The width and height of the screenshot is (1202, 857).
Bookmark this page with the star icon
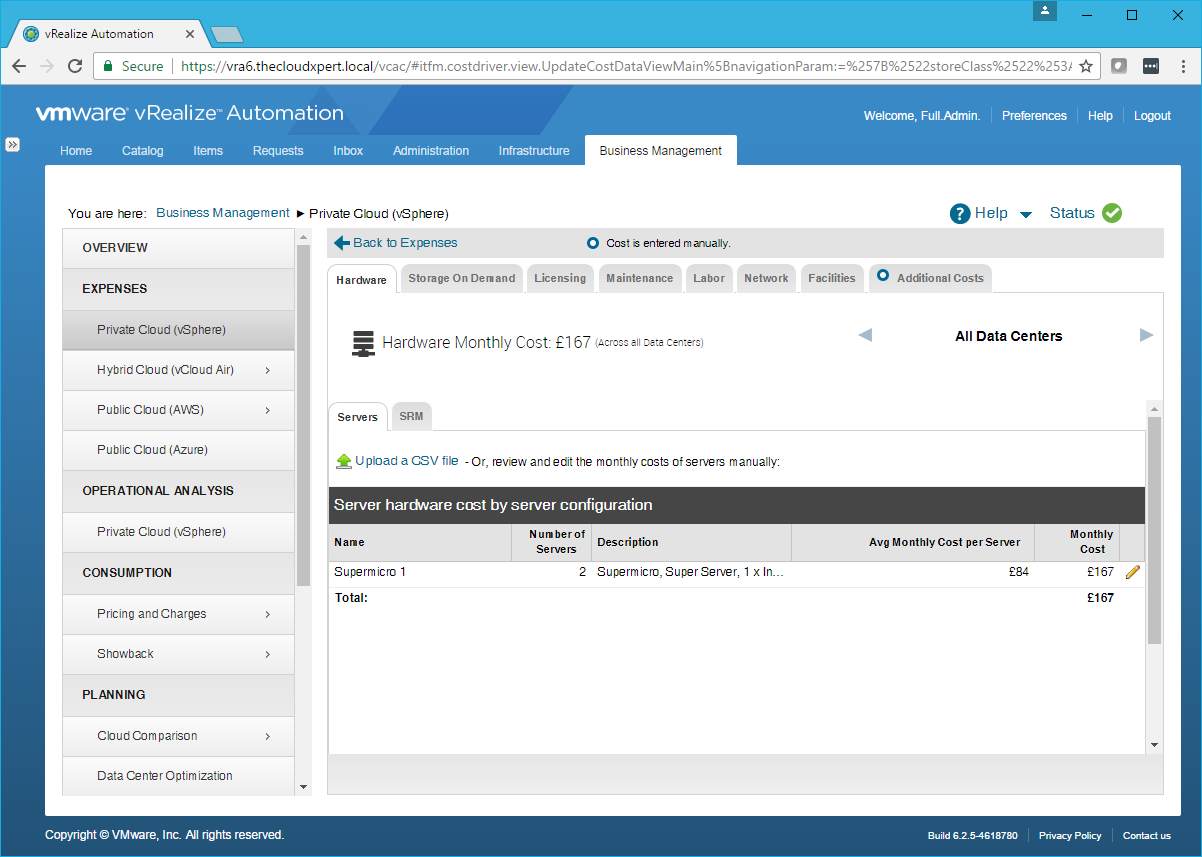[1086, 66]
